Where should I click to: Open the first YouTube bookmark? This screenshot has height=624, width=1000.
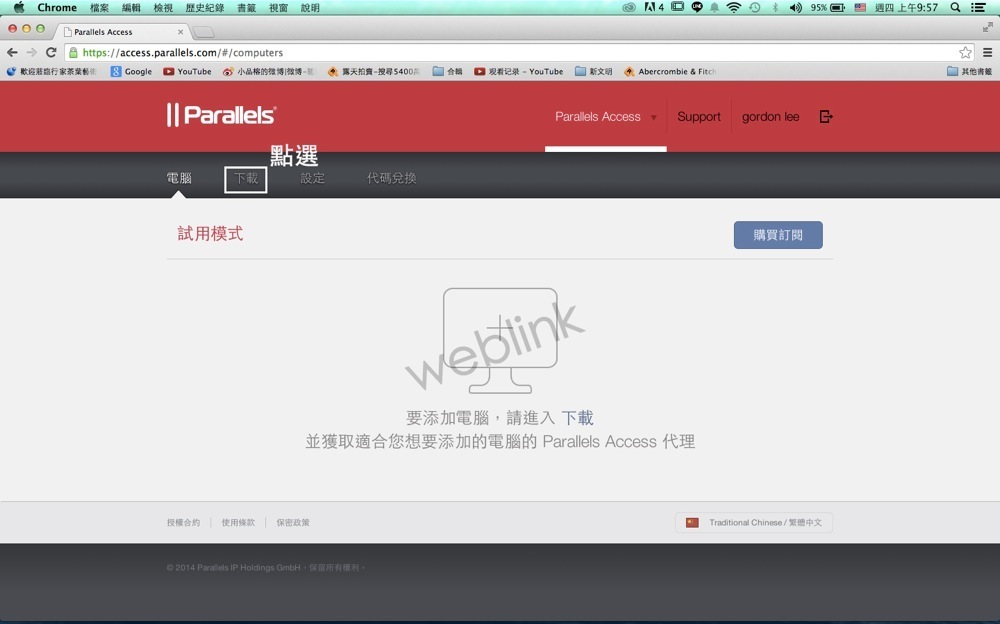[x=187, y=71]
